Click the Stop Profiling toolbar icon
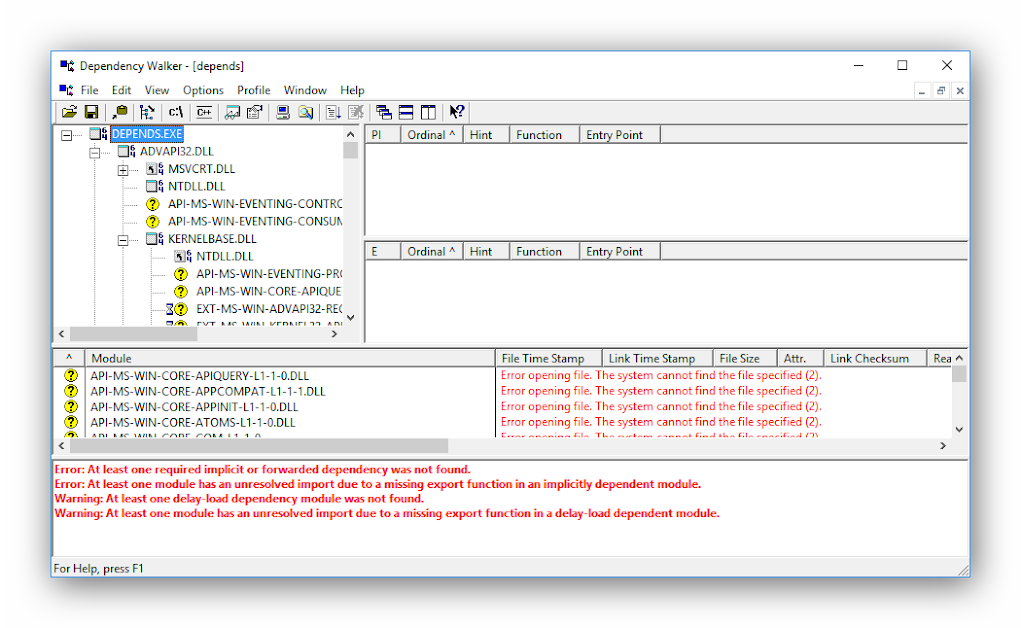 [x=356, y=112]
